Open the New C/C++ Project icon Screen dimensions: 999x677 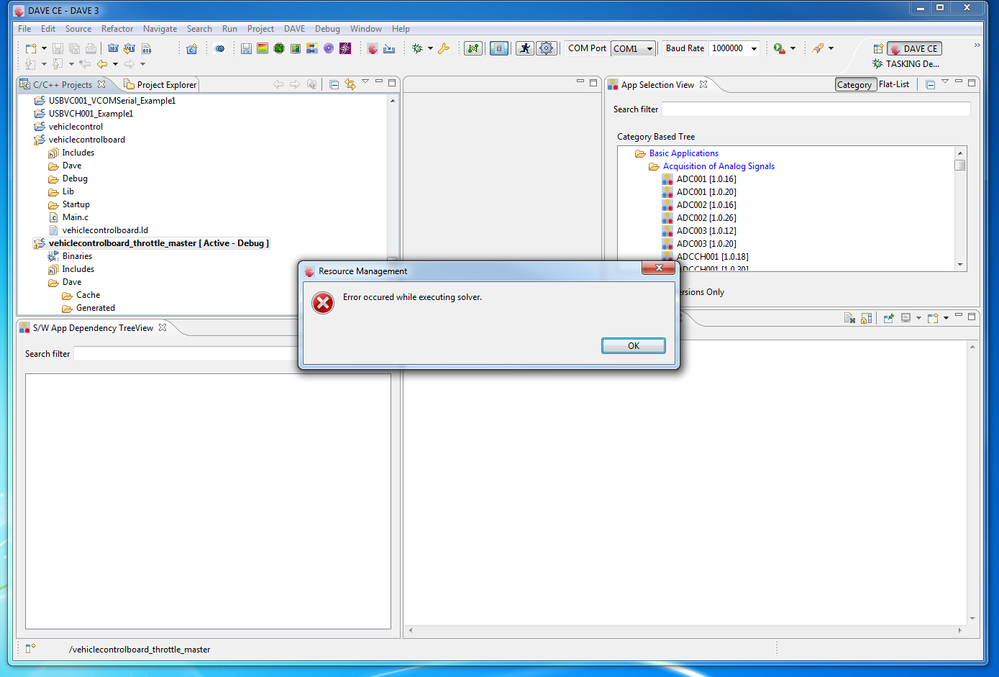tap(29, 48)
